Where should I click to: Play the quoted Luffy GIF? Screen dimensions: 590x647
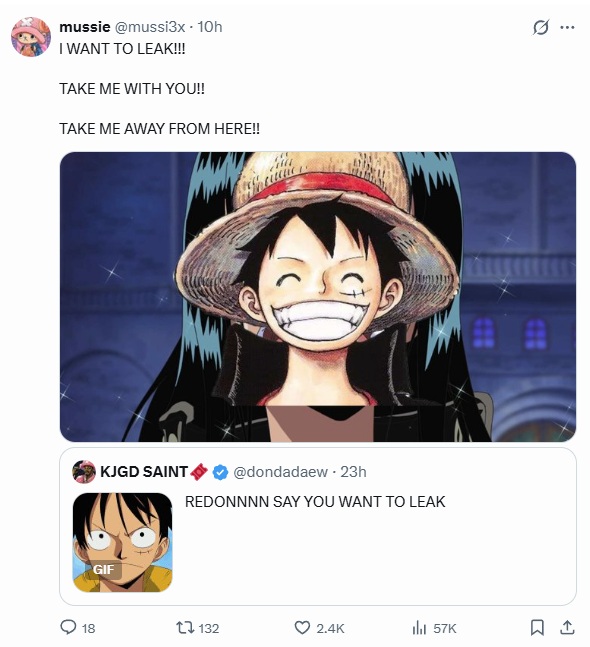point(123,542)
